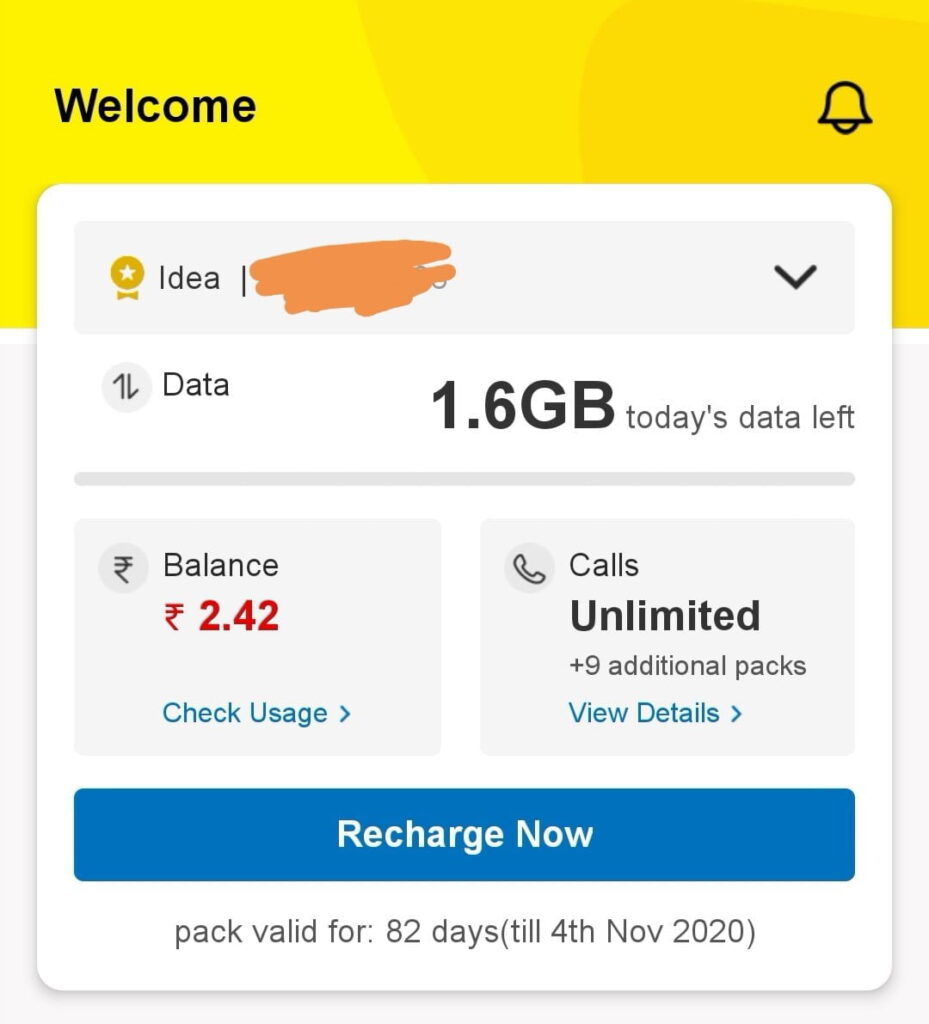Viewport: 929px width, 1024px height.
Task: Tap the Data label
Action: (x=196, y=385)
